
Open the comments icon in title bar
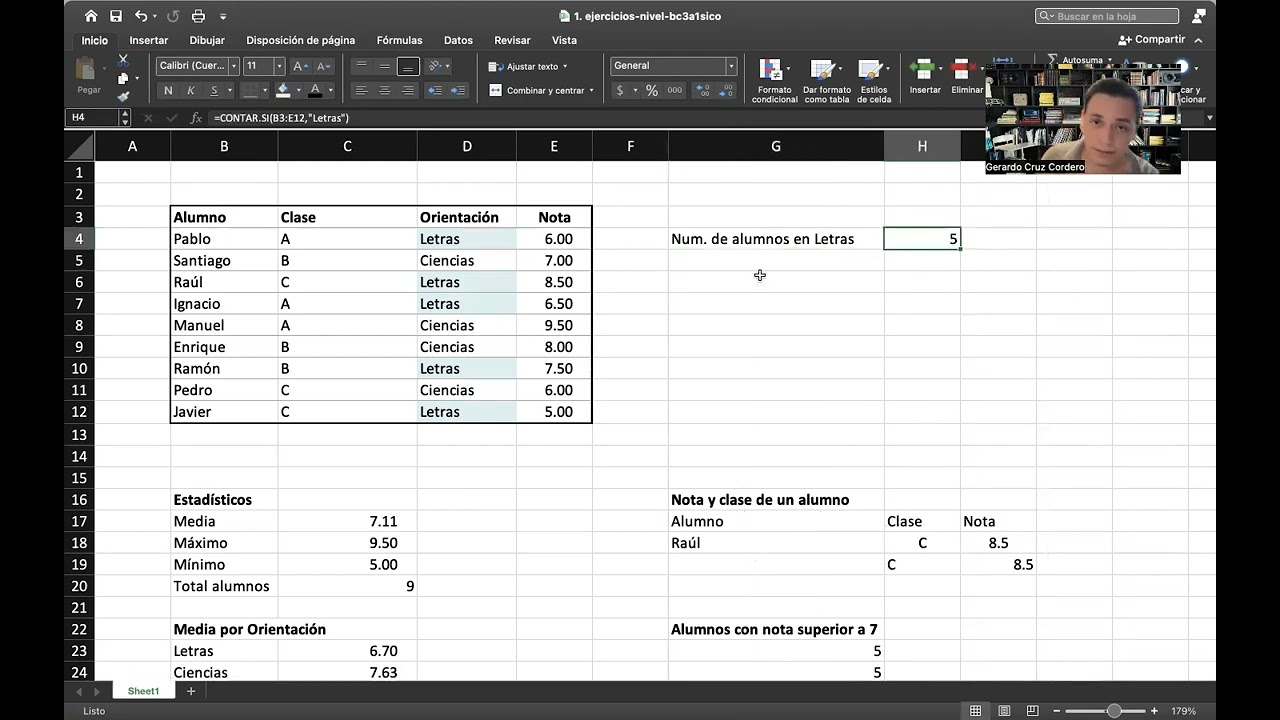1199,16
